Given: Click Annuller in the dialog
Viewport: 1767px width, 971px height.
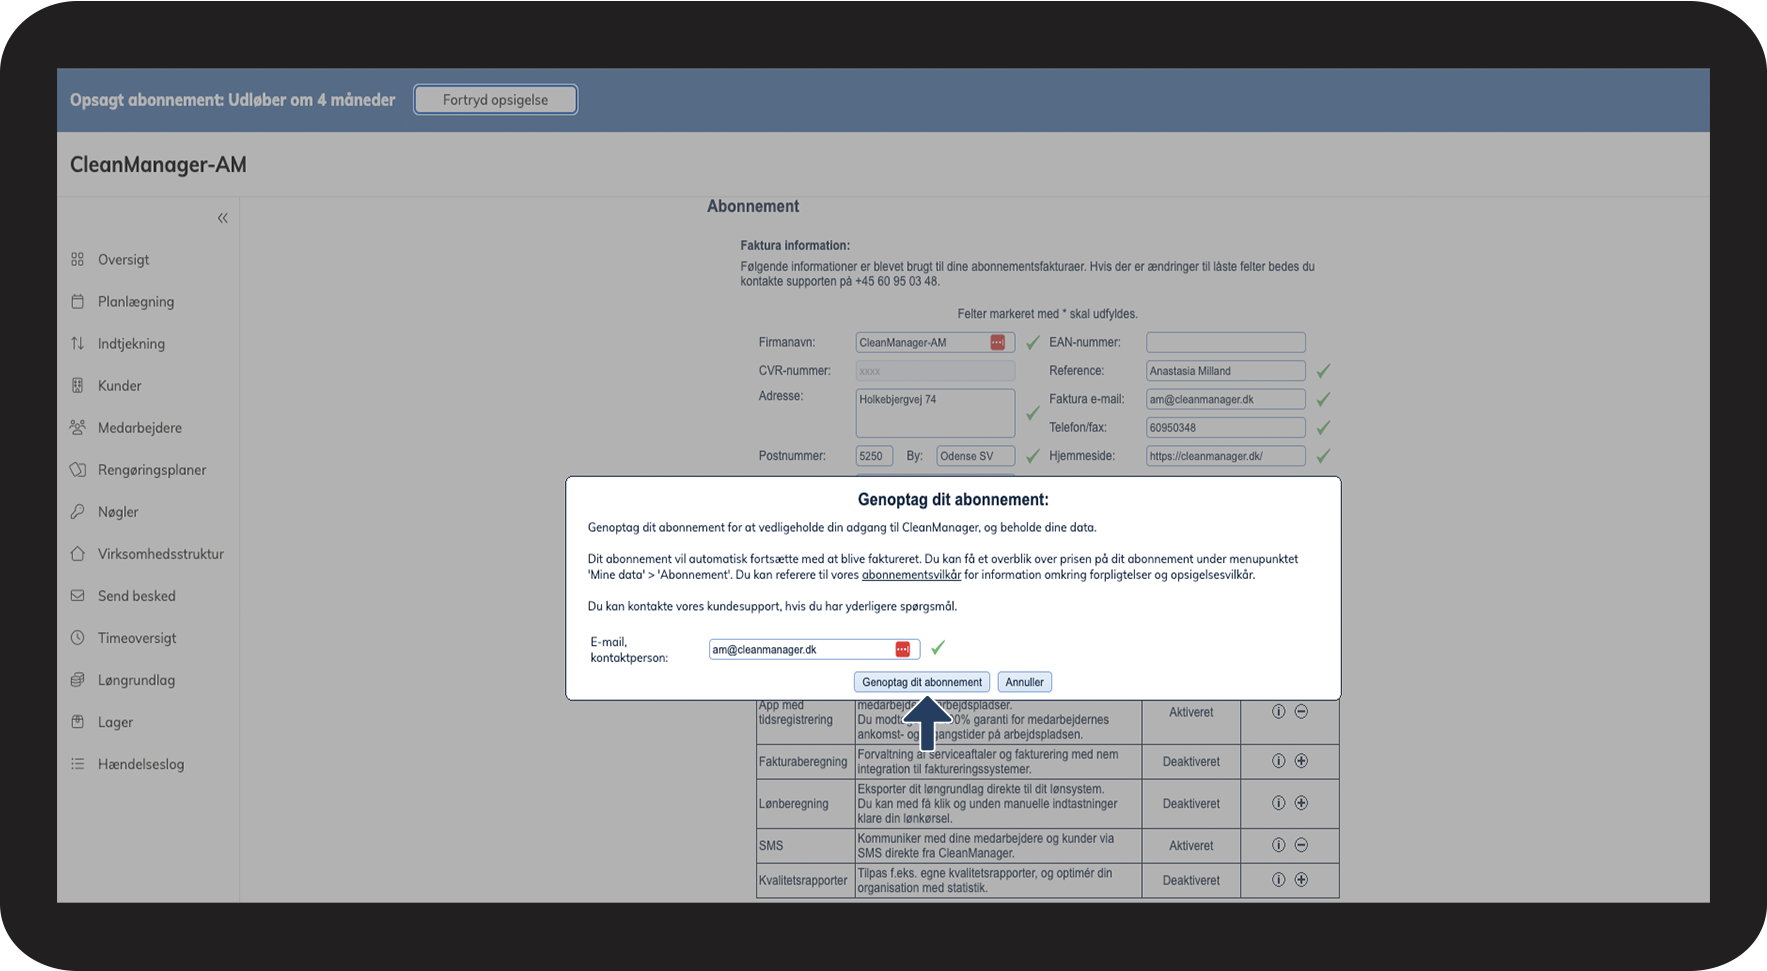Looking at the screenshot, I should coord(1024,682).
